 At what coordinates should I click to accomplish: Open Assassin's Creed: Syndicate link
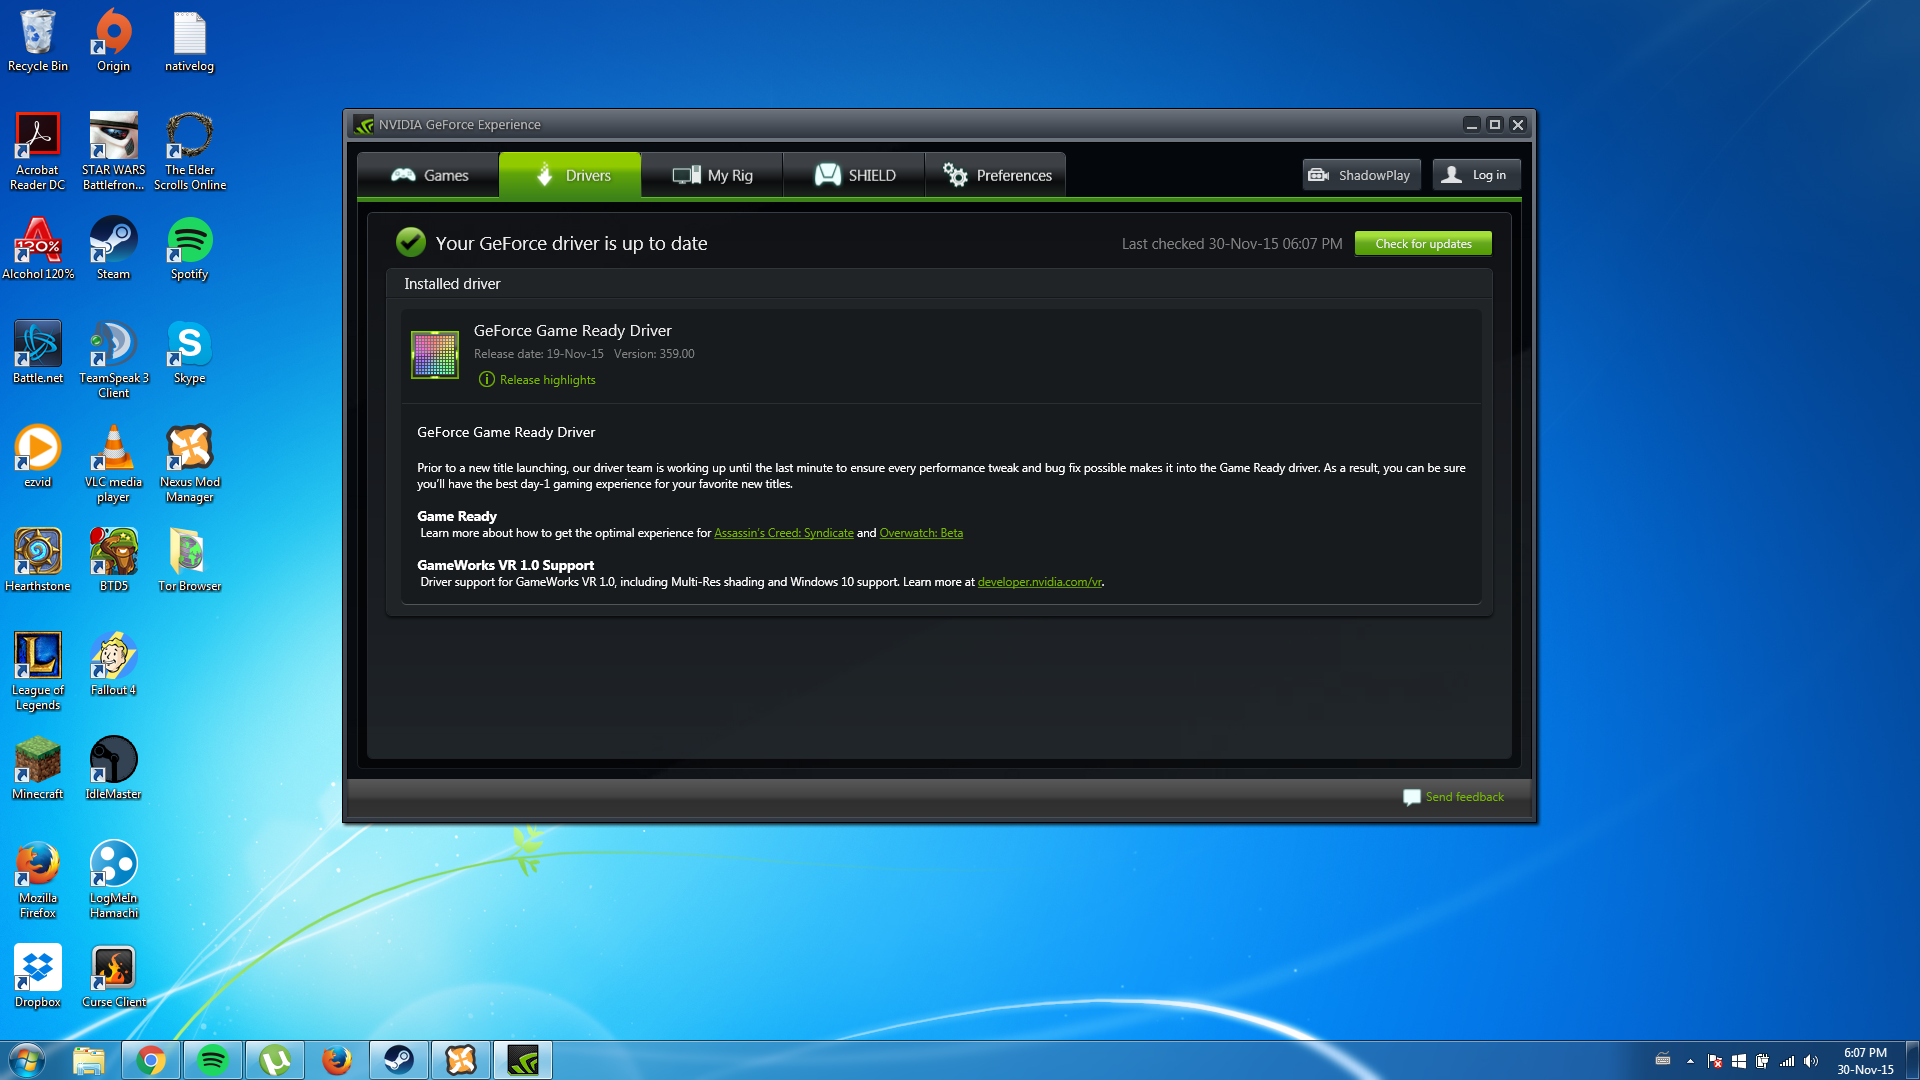point(784,533)
